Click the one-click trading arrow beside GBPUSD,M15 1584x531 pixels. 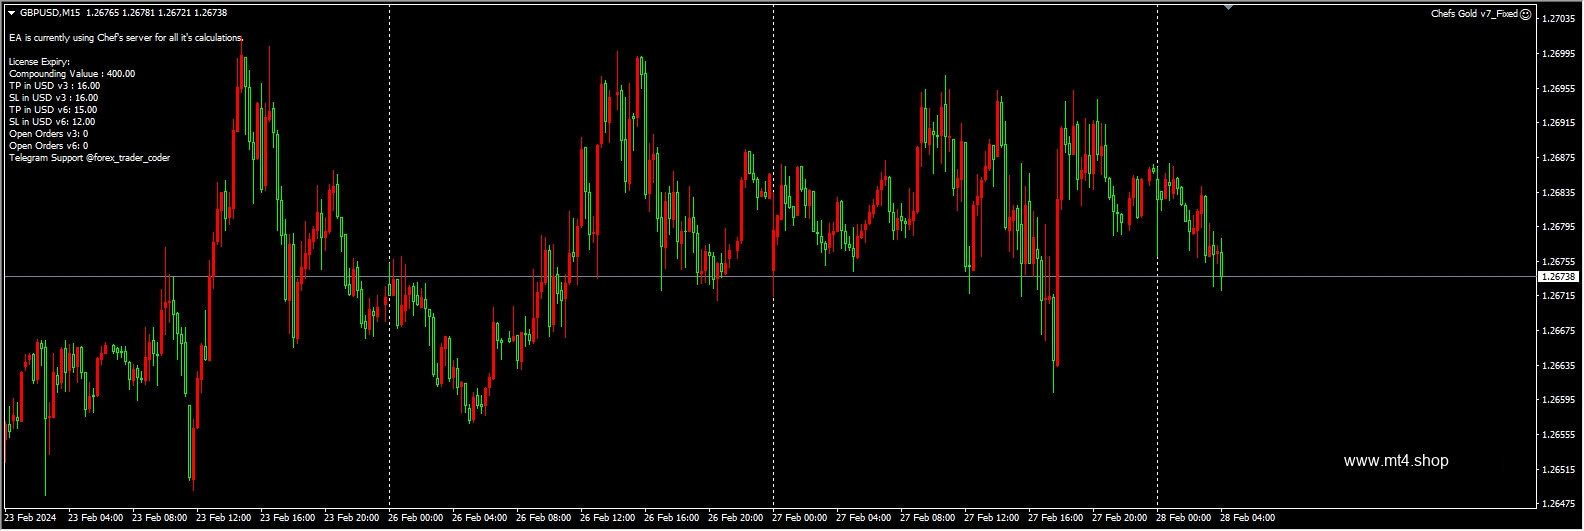[11, 13]
